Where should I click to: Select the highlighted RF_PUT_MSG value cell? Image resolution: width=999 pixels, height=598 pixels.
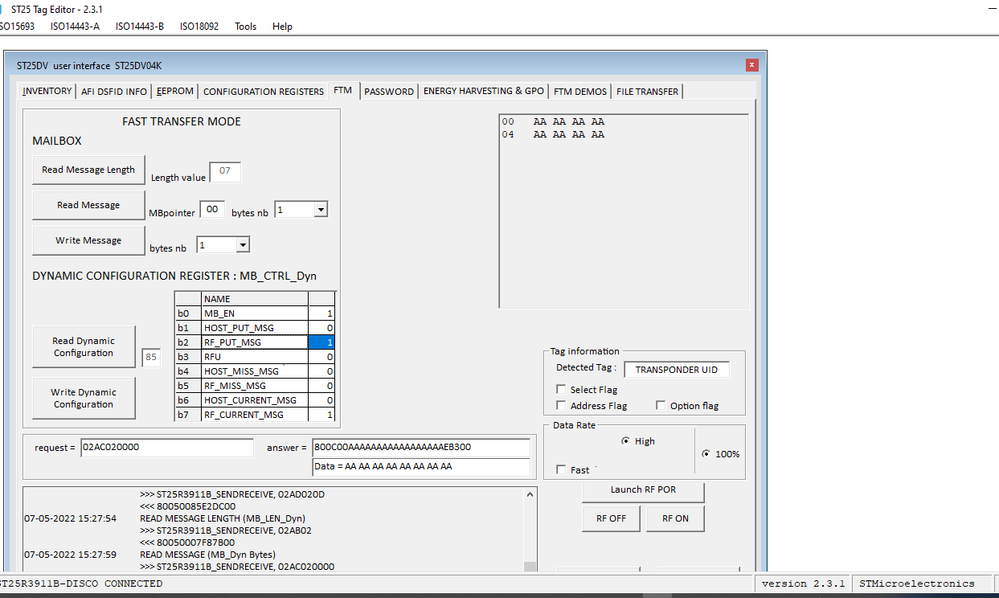[321, 343]
